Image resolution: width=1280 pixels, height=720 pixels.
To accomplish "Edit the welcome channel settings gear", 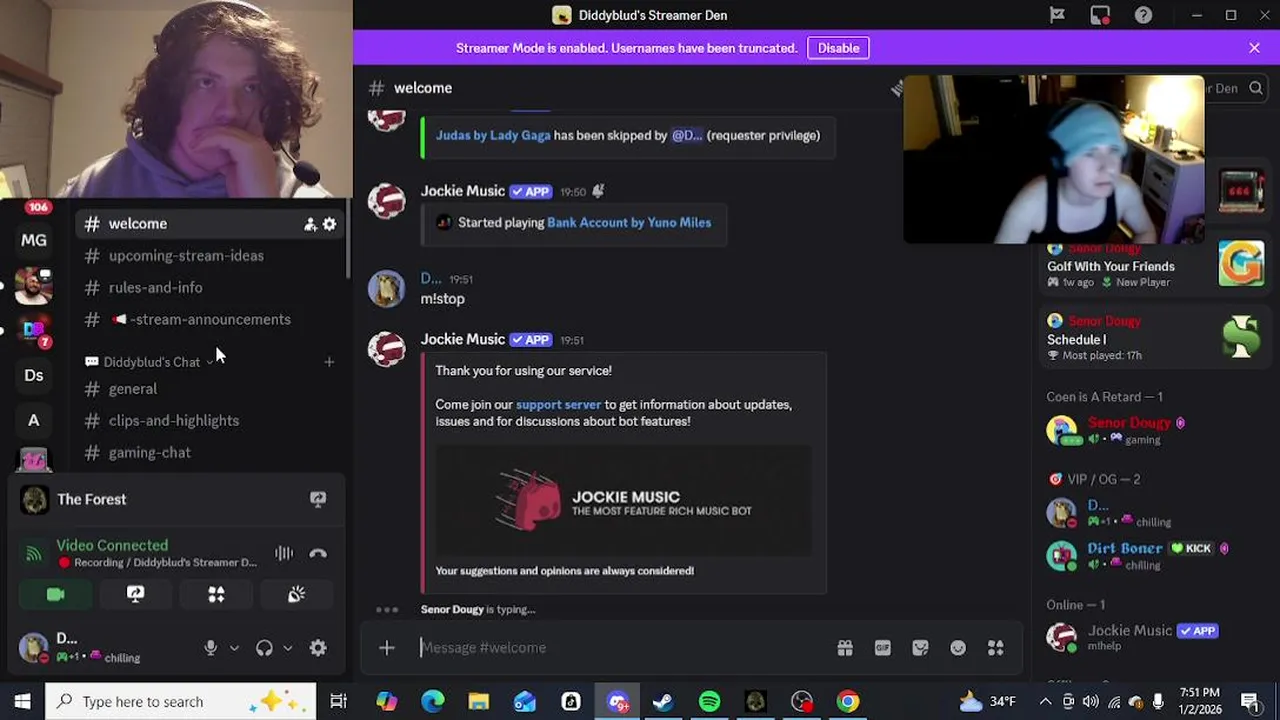I will click(329, 225).
